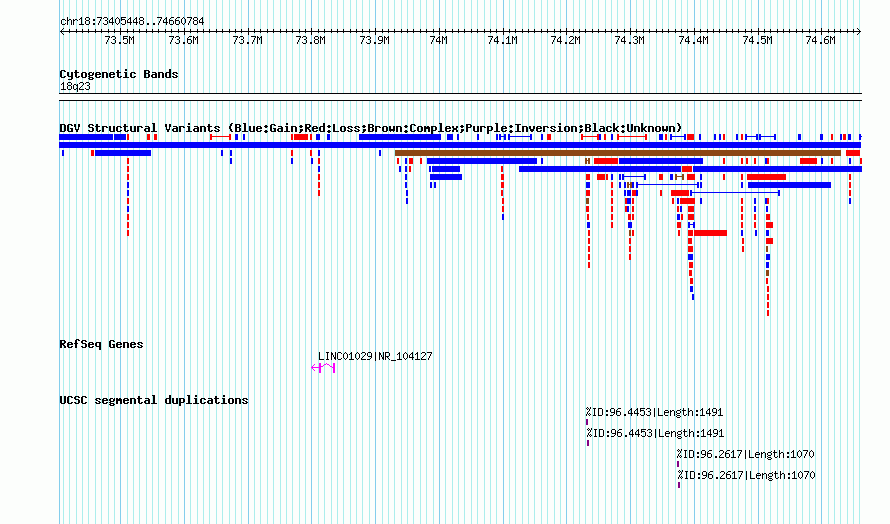890x524 pixels.
Task: Open the DGV Structural Variants track title
Action: click(370, 128)
